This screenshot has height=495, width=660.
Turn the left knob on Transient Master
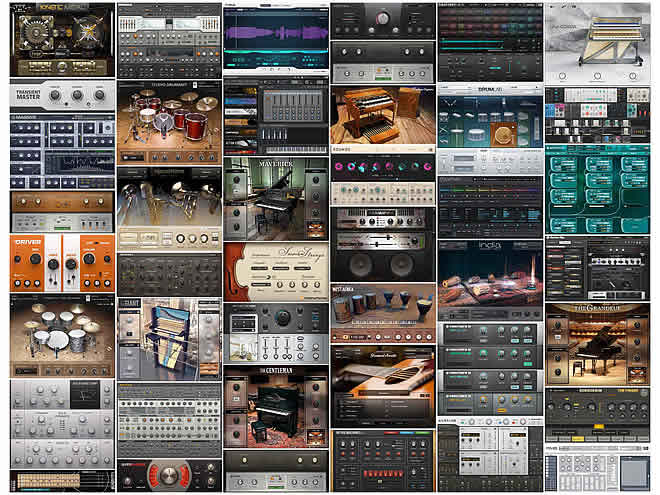[55, 95]
